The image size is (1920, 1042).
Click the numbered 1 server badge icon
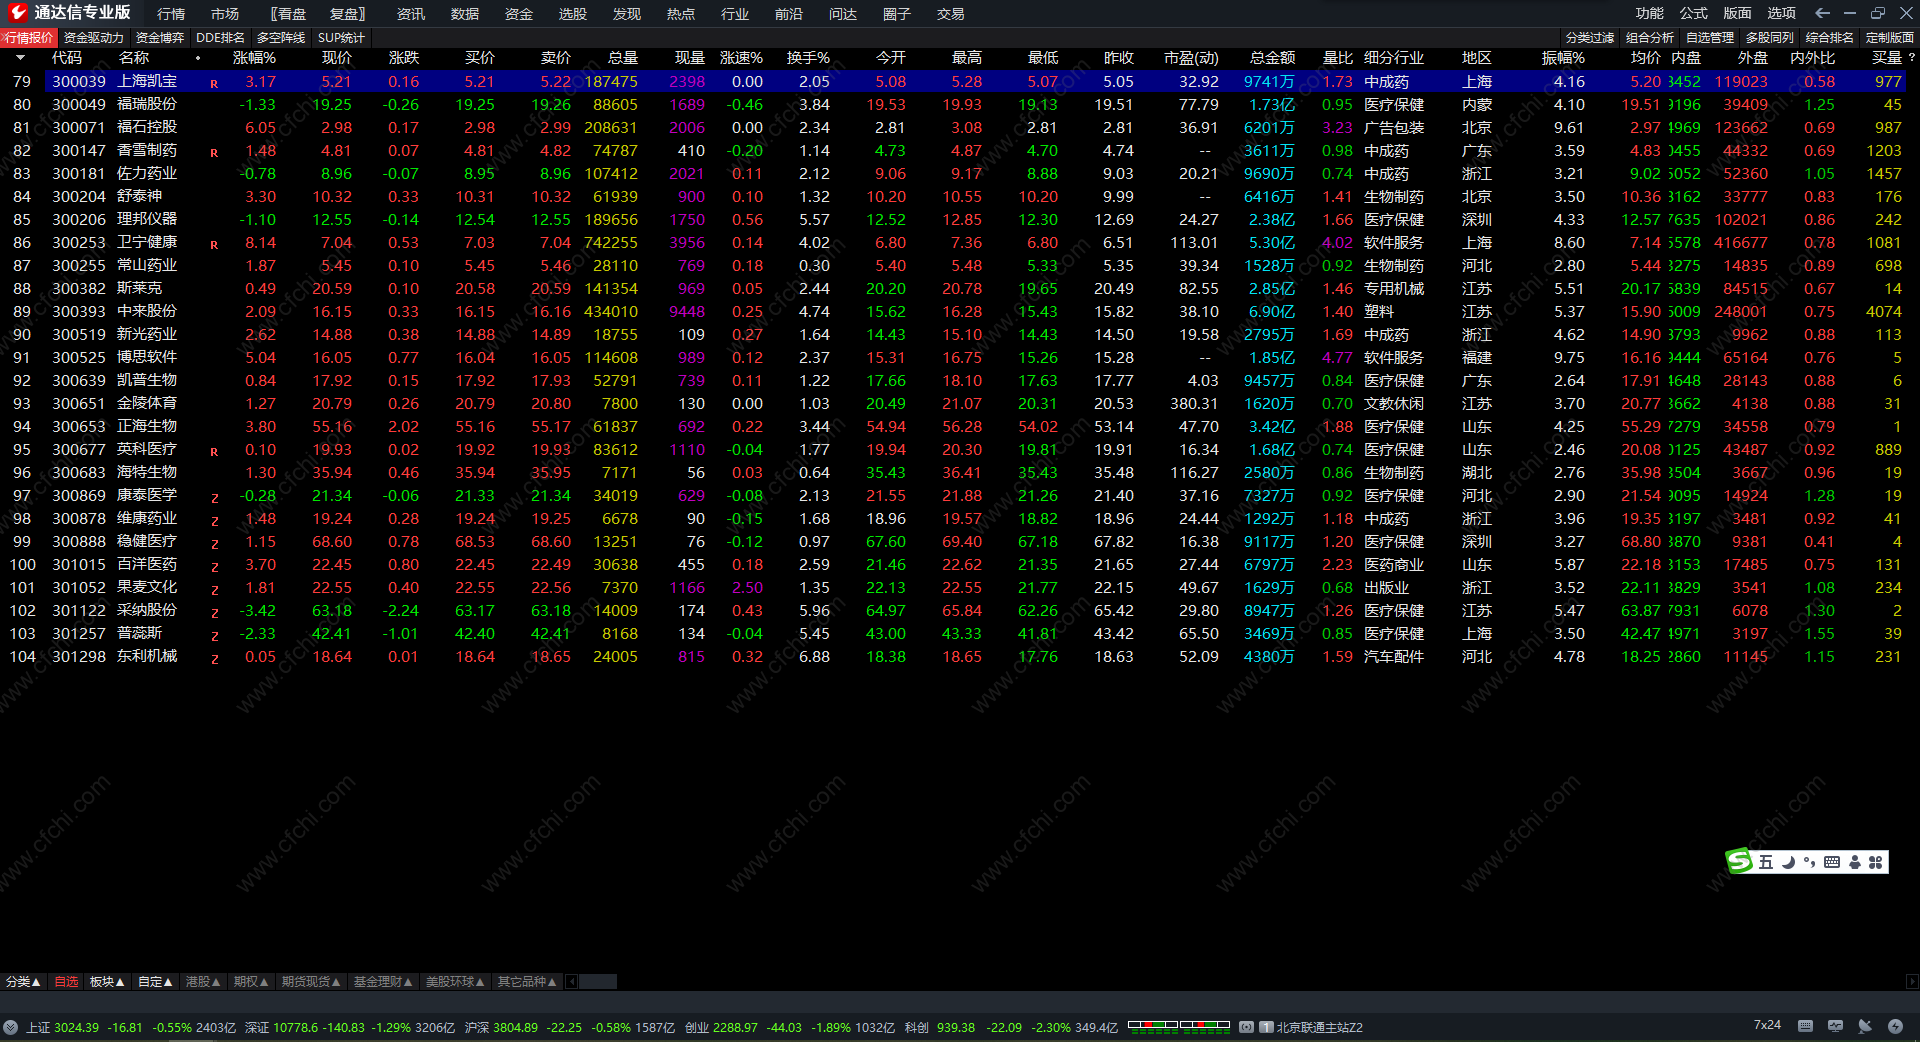click(1266, 1027)
